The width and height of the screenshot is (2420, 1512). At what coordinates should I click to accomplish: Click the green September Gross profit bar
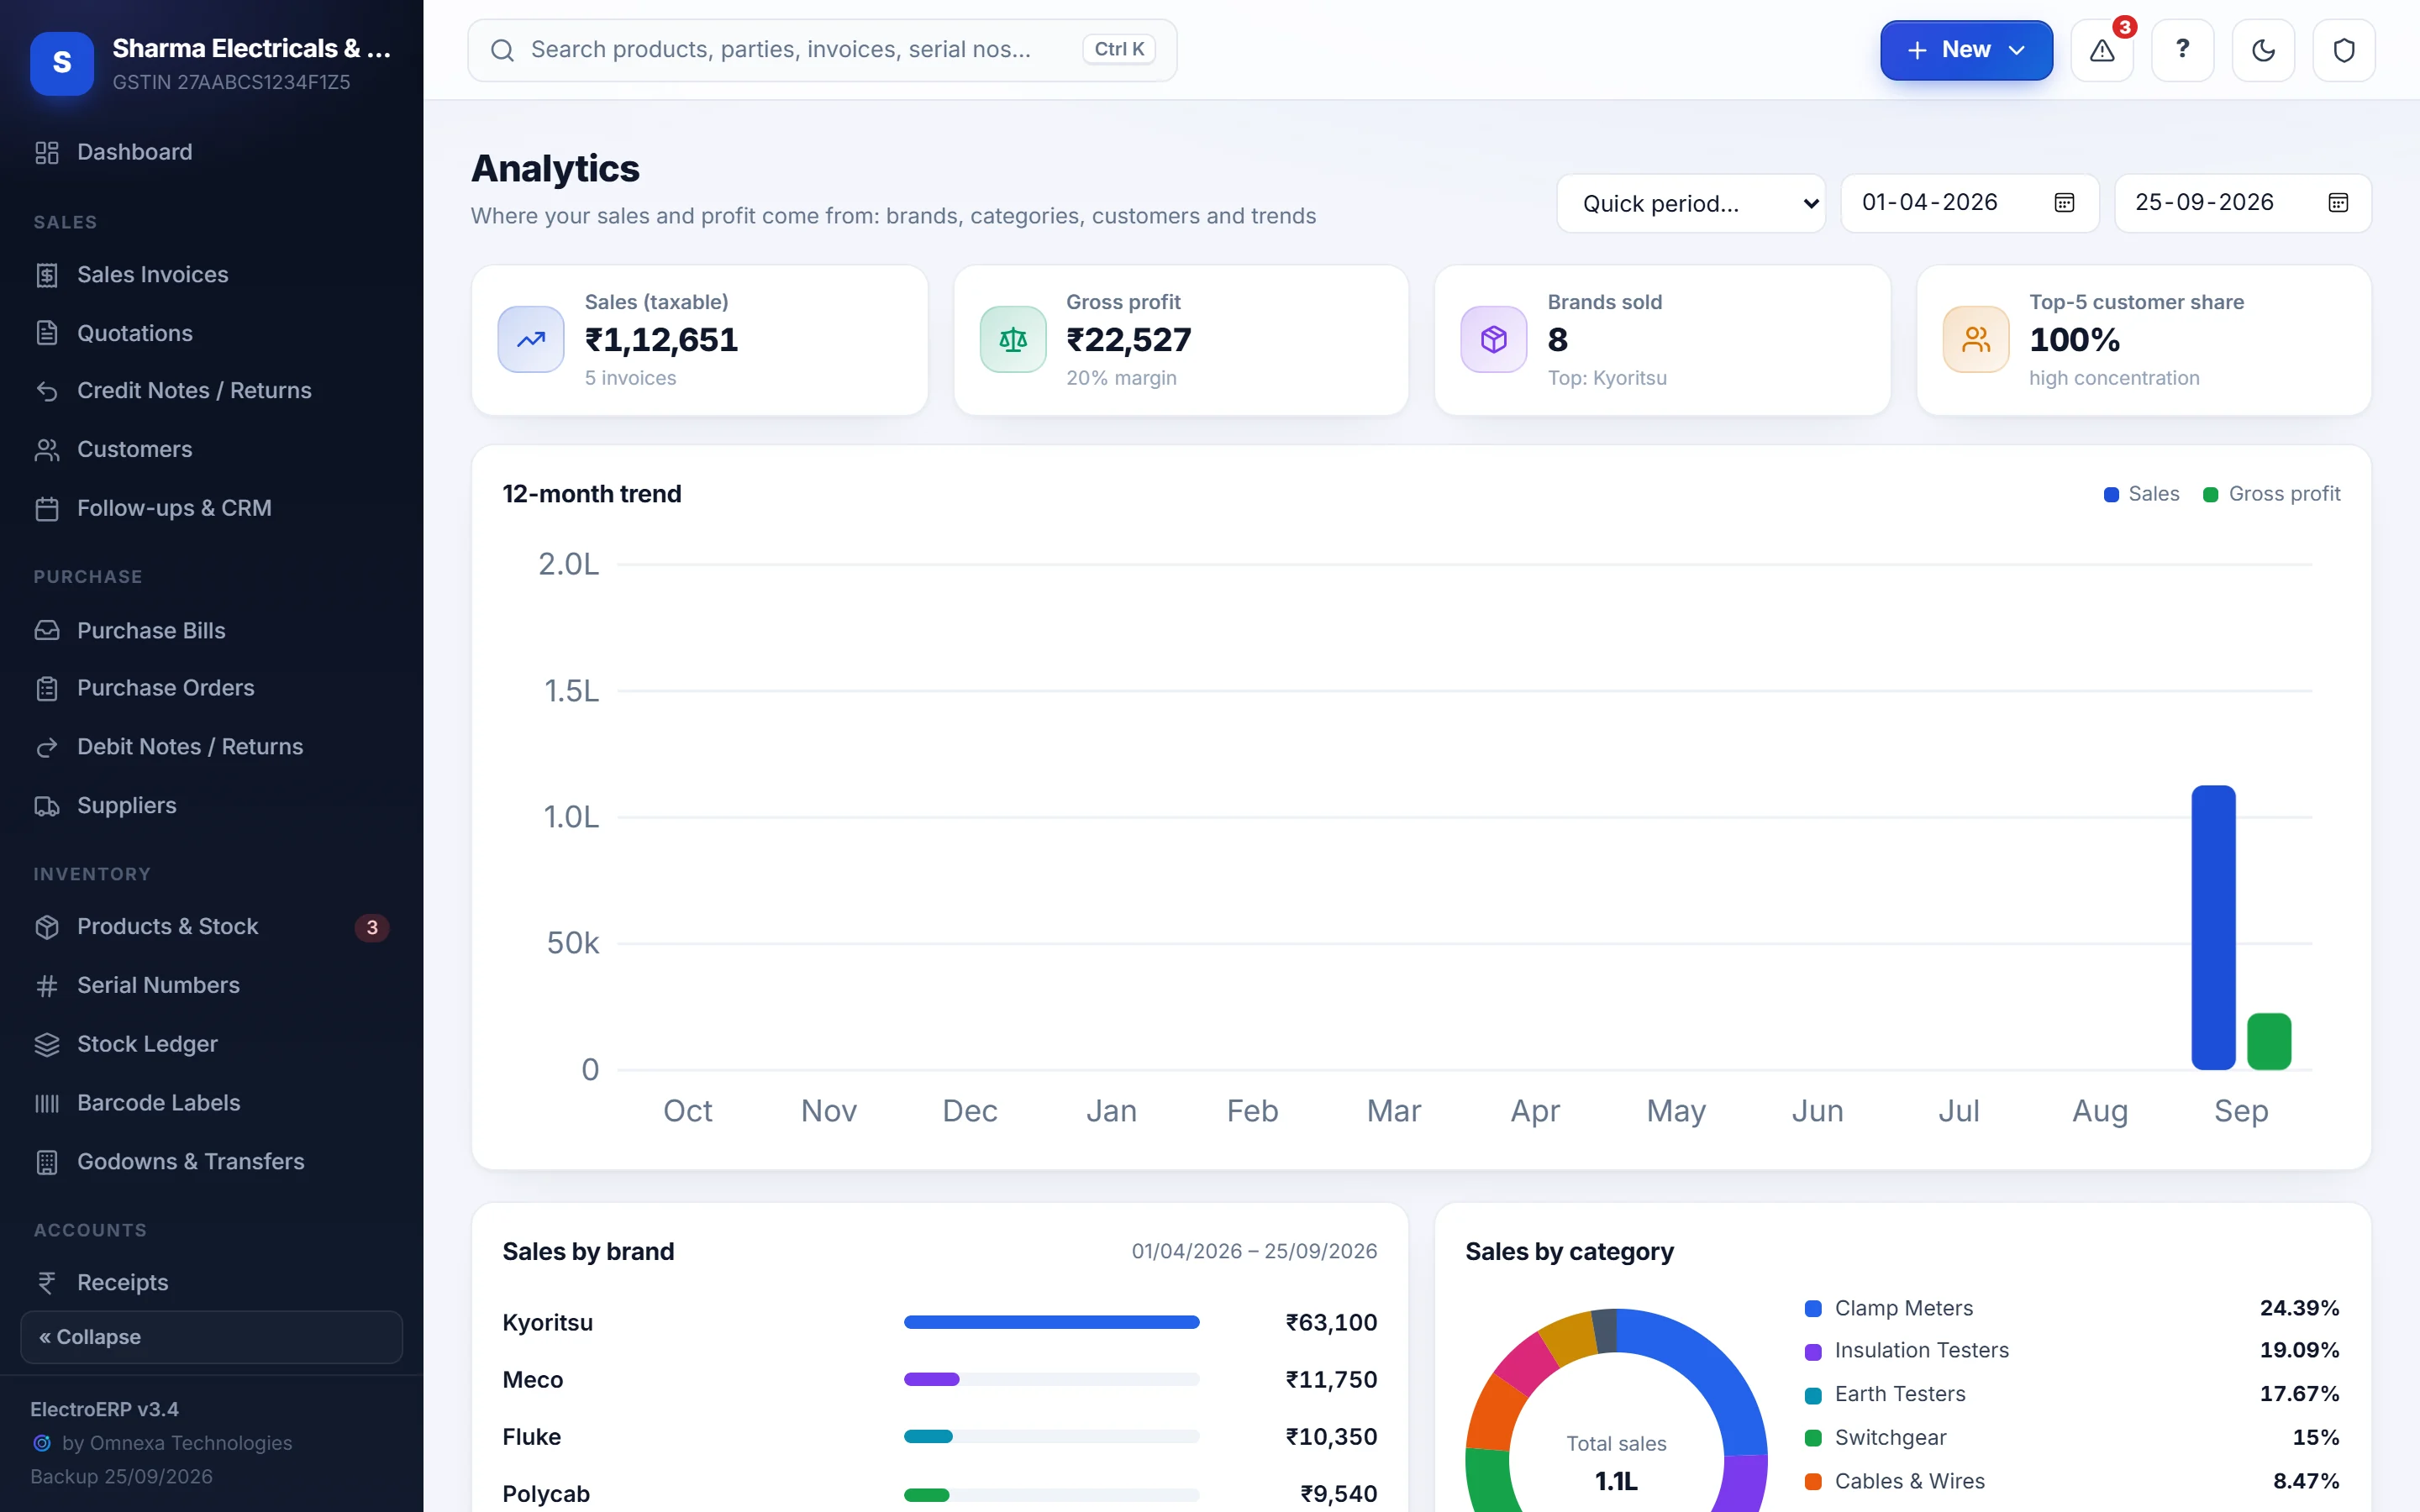tap(2269, 1042)
